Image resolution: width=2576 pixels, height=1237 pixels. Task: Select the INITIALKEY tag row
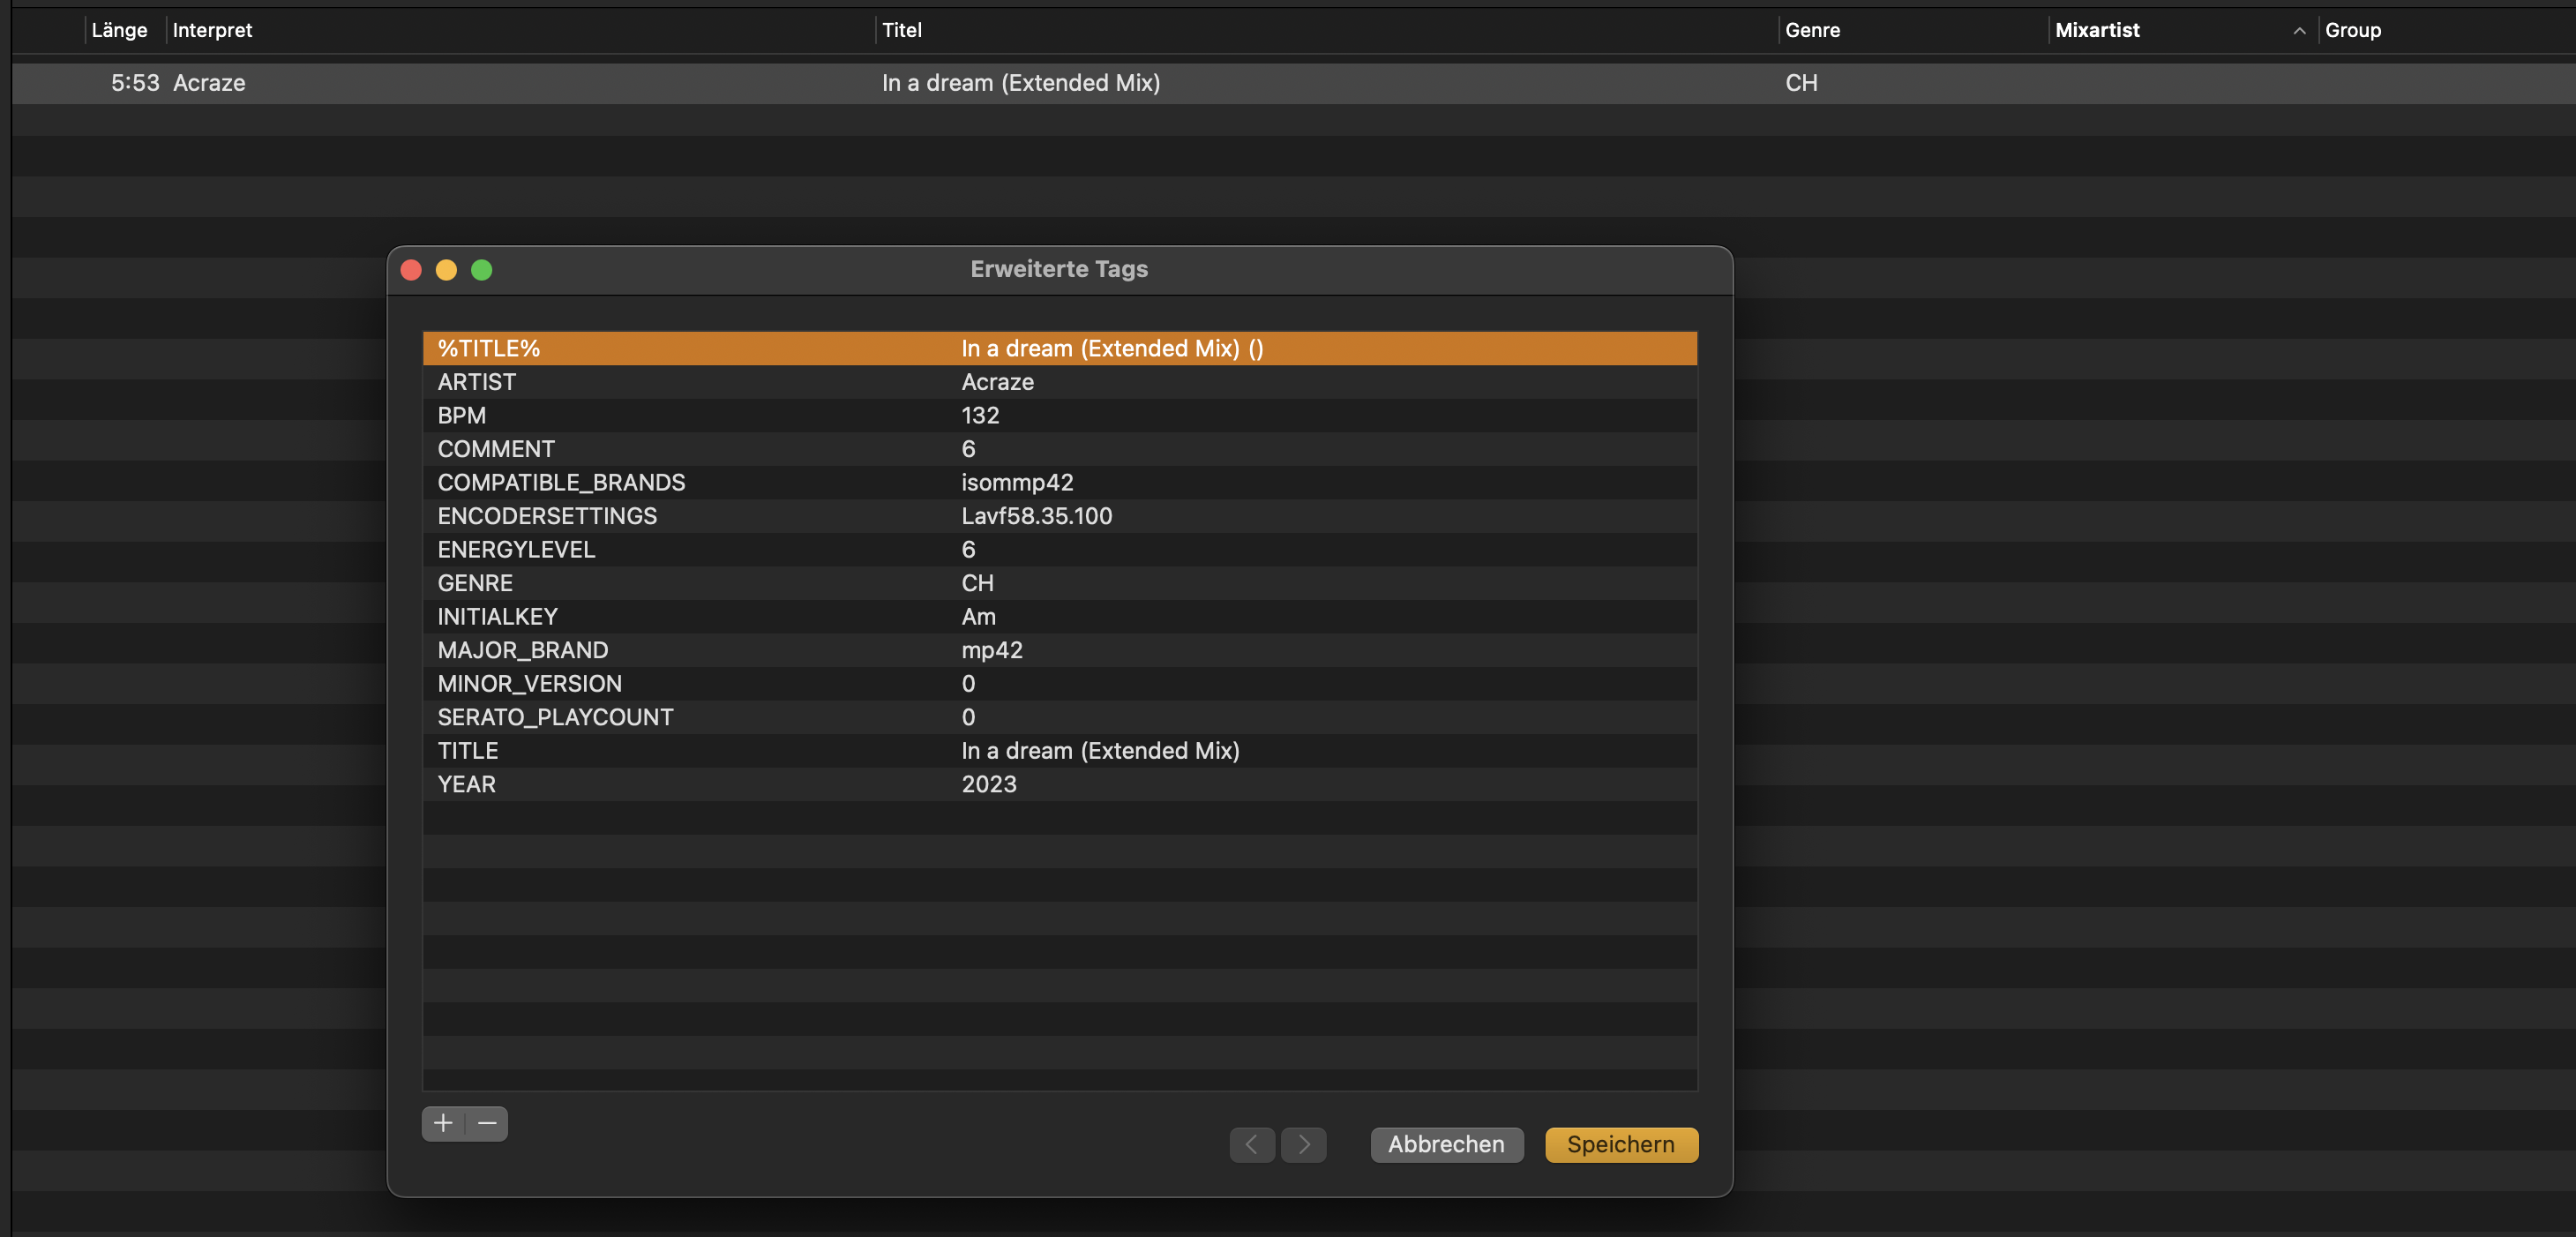tap(1058, 616)
